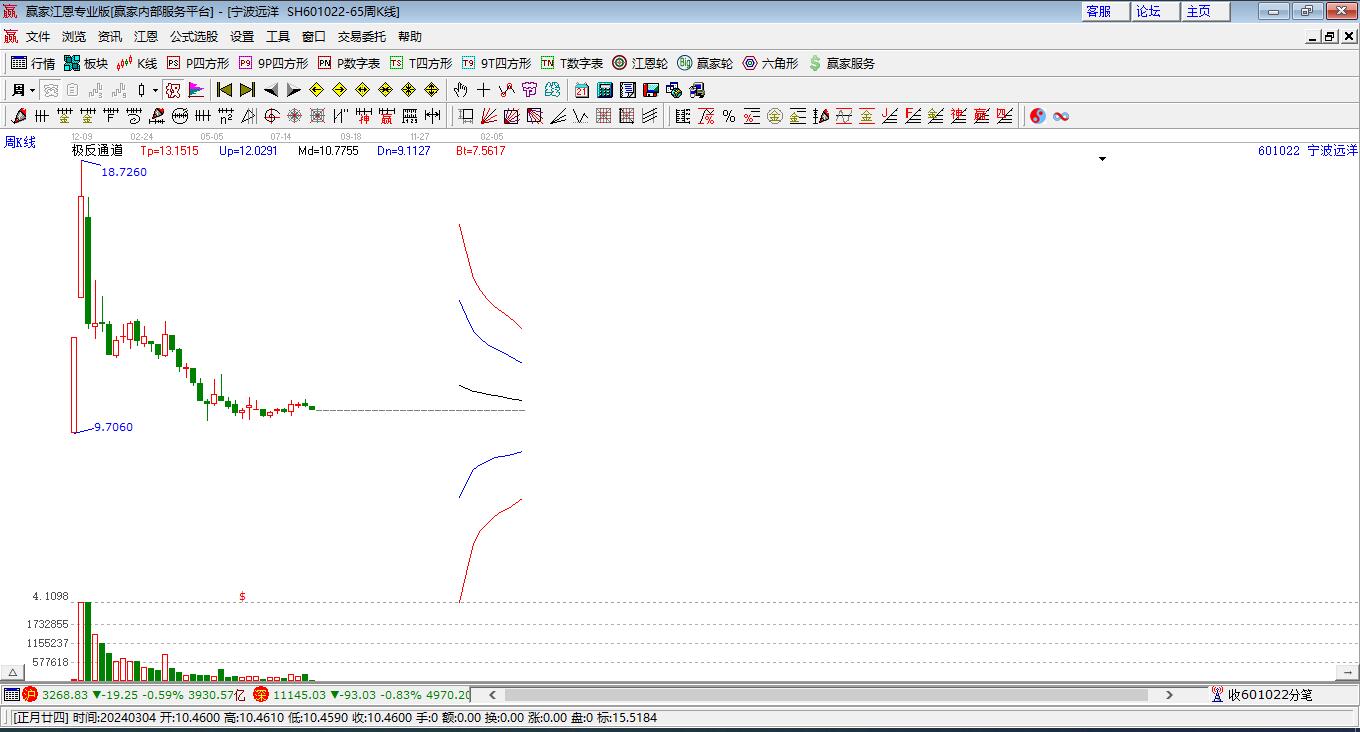The width and height of the screenshot is (1360, 732).
Task: Open the 行情 quotes view
Action: [33, 63]
